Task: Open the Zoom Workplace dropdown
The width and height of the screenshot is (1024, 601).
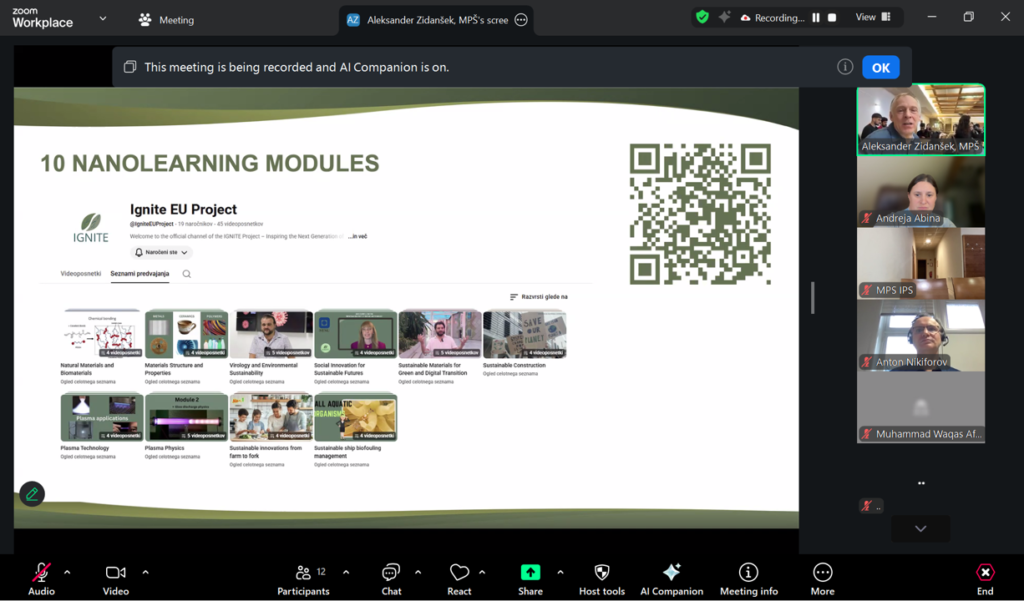Action: 102,18
